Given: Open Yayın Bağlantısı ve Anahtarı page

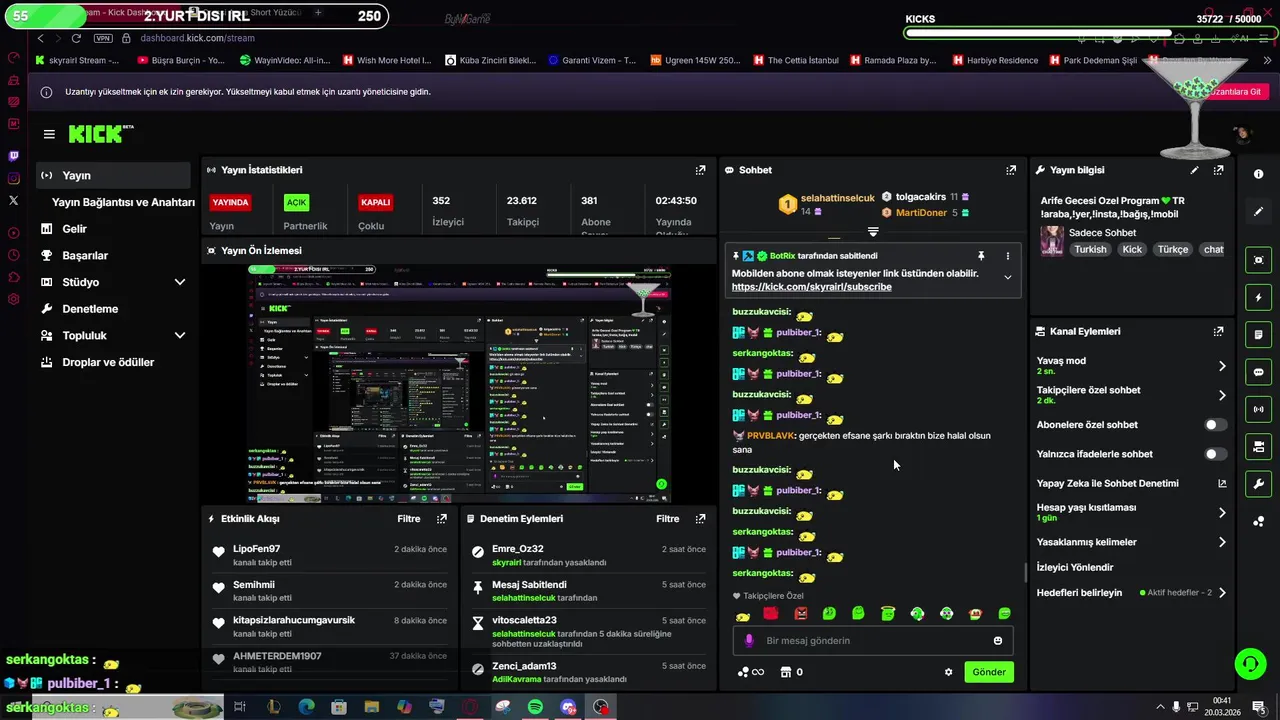Looking at the screenshot, I should [123, 202].
